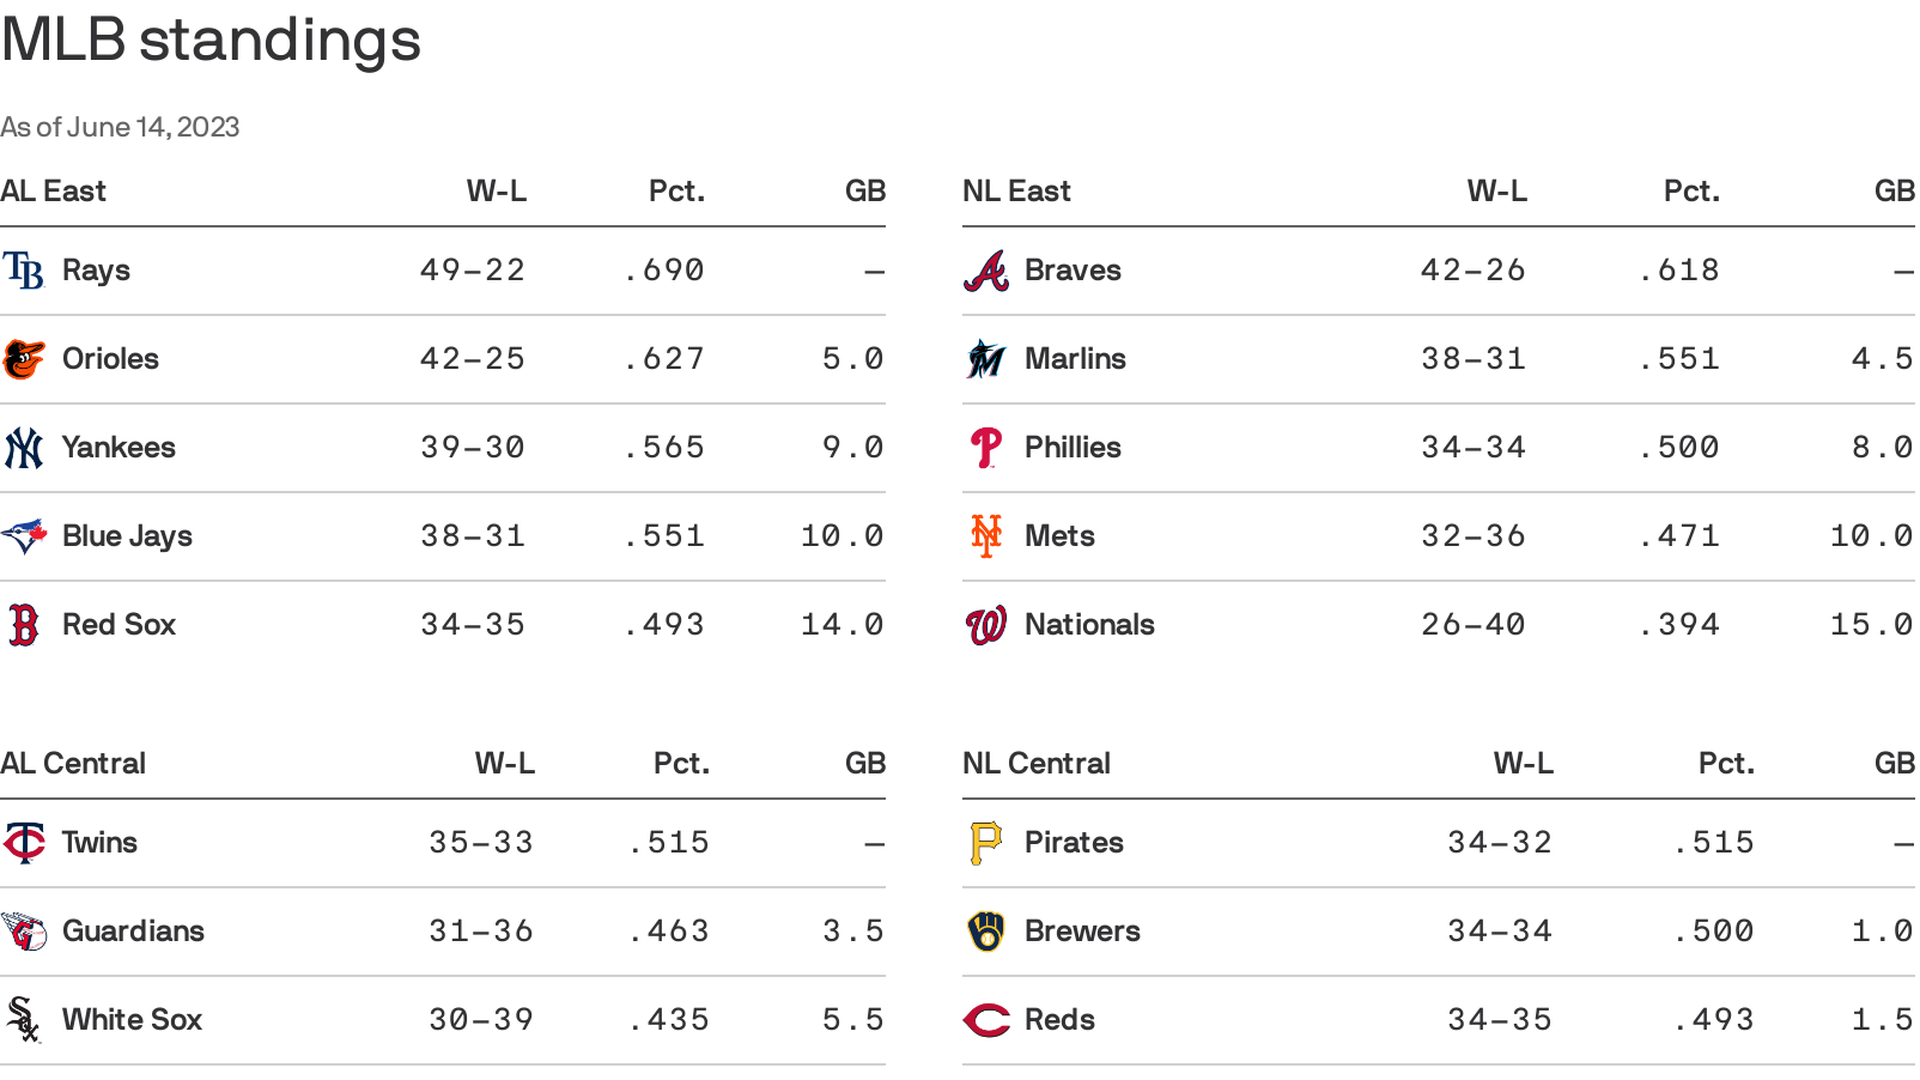Click the Marlins logo
The height and width of the screenshot is (1080, 1920).
point(986,359)
